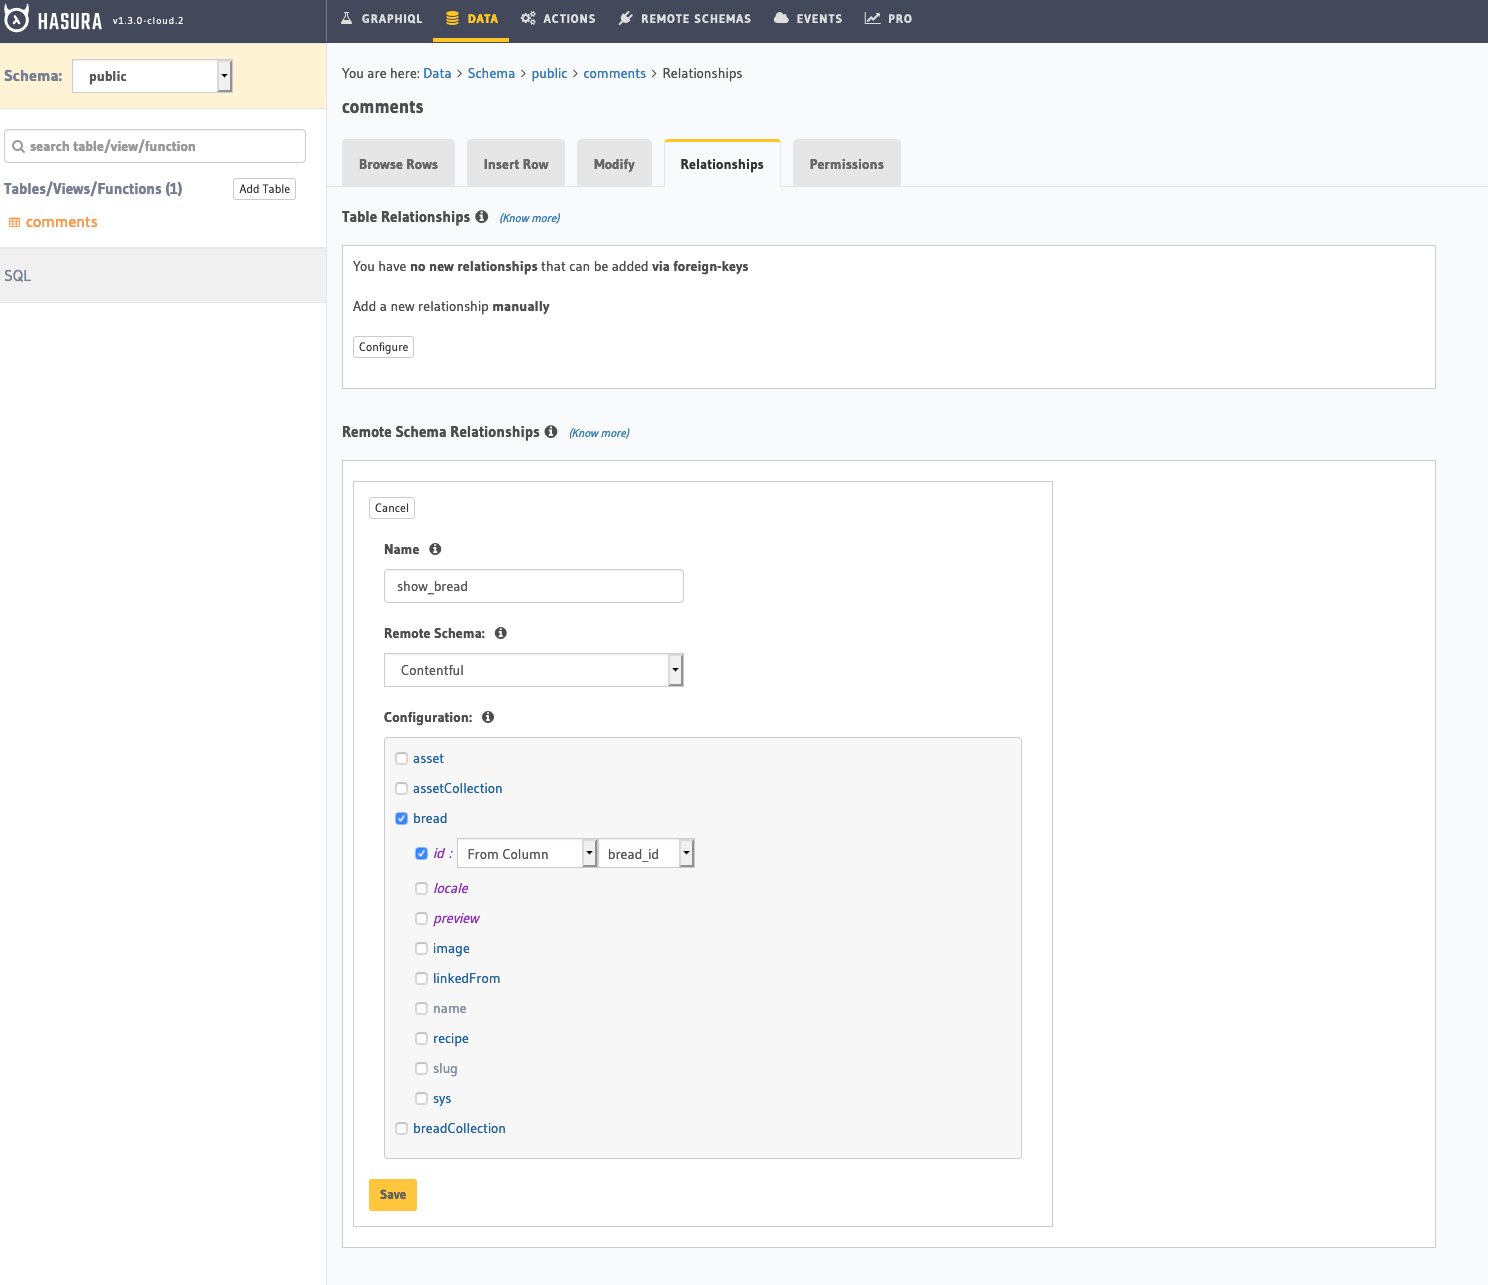This screenshot has width=1488, height=1285.
Task: Open the Schema public dropdown
Action: pyautogui.click(x=152, y=76)
